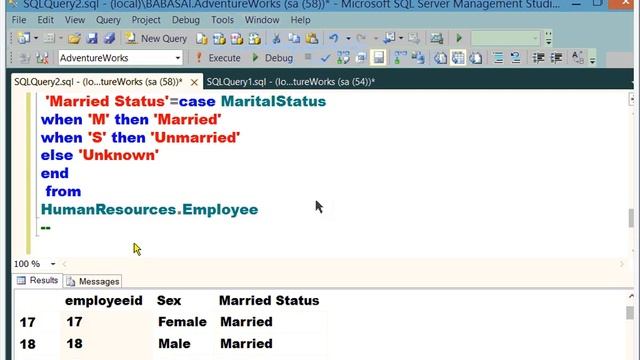Click the Database Engine Query icon
The height and width of the screenshot is (360, 640).
tap(201, 38)
